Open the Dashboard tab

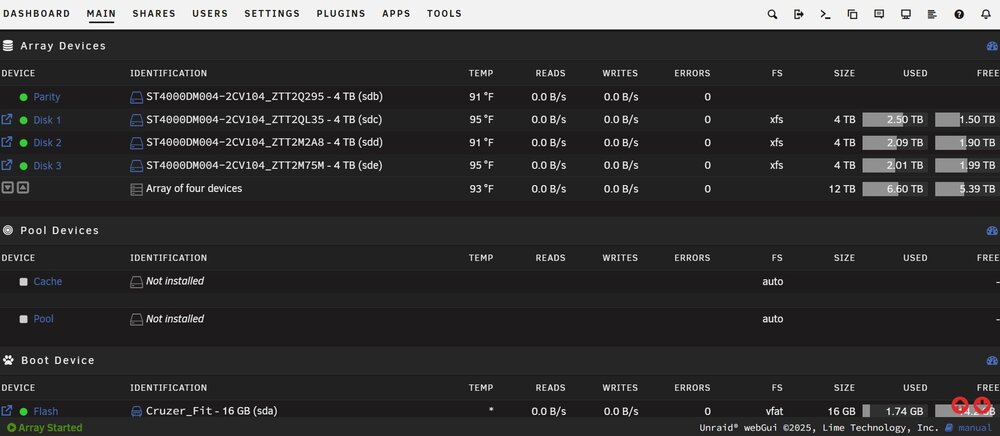[36, 13]
